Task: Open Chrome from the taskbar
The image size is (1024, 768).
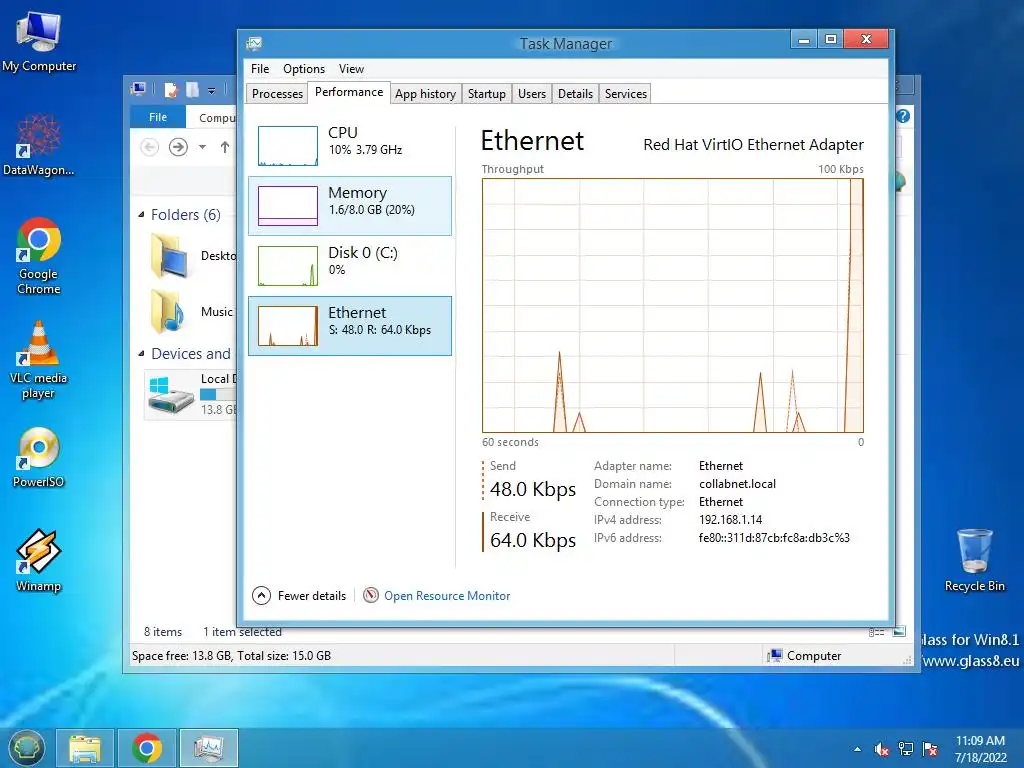Action: click(x=147, y=748)
